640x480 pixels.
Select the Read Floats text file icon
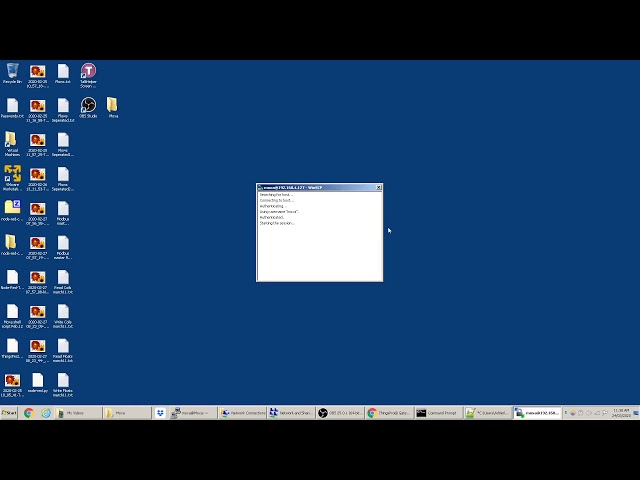(63, 350)
